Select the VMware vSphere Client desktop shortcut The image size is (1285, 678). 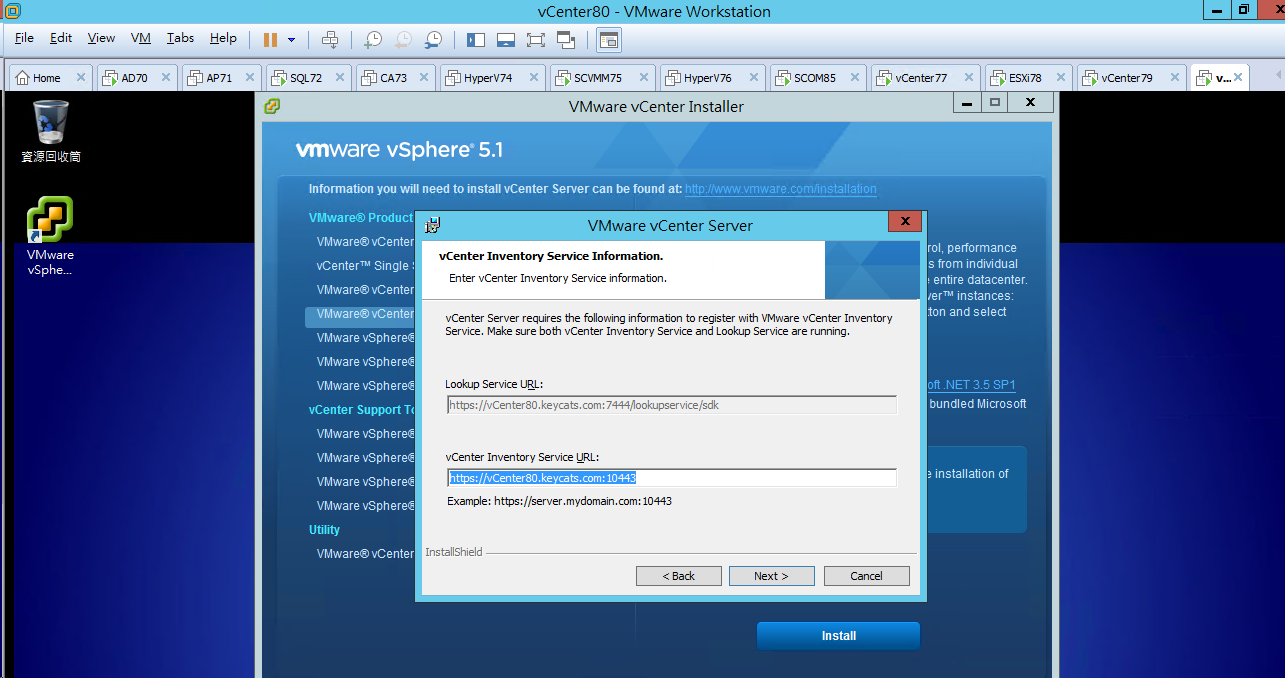pos(51,236)
